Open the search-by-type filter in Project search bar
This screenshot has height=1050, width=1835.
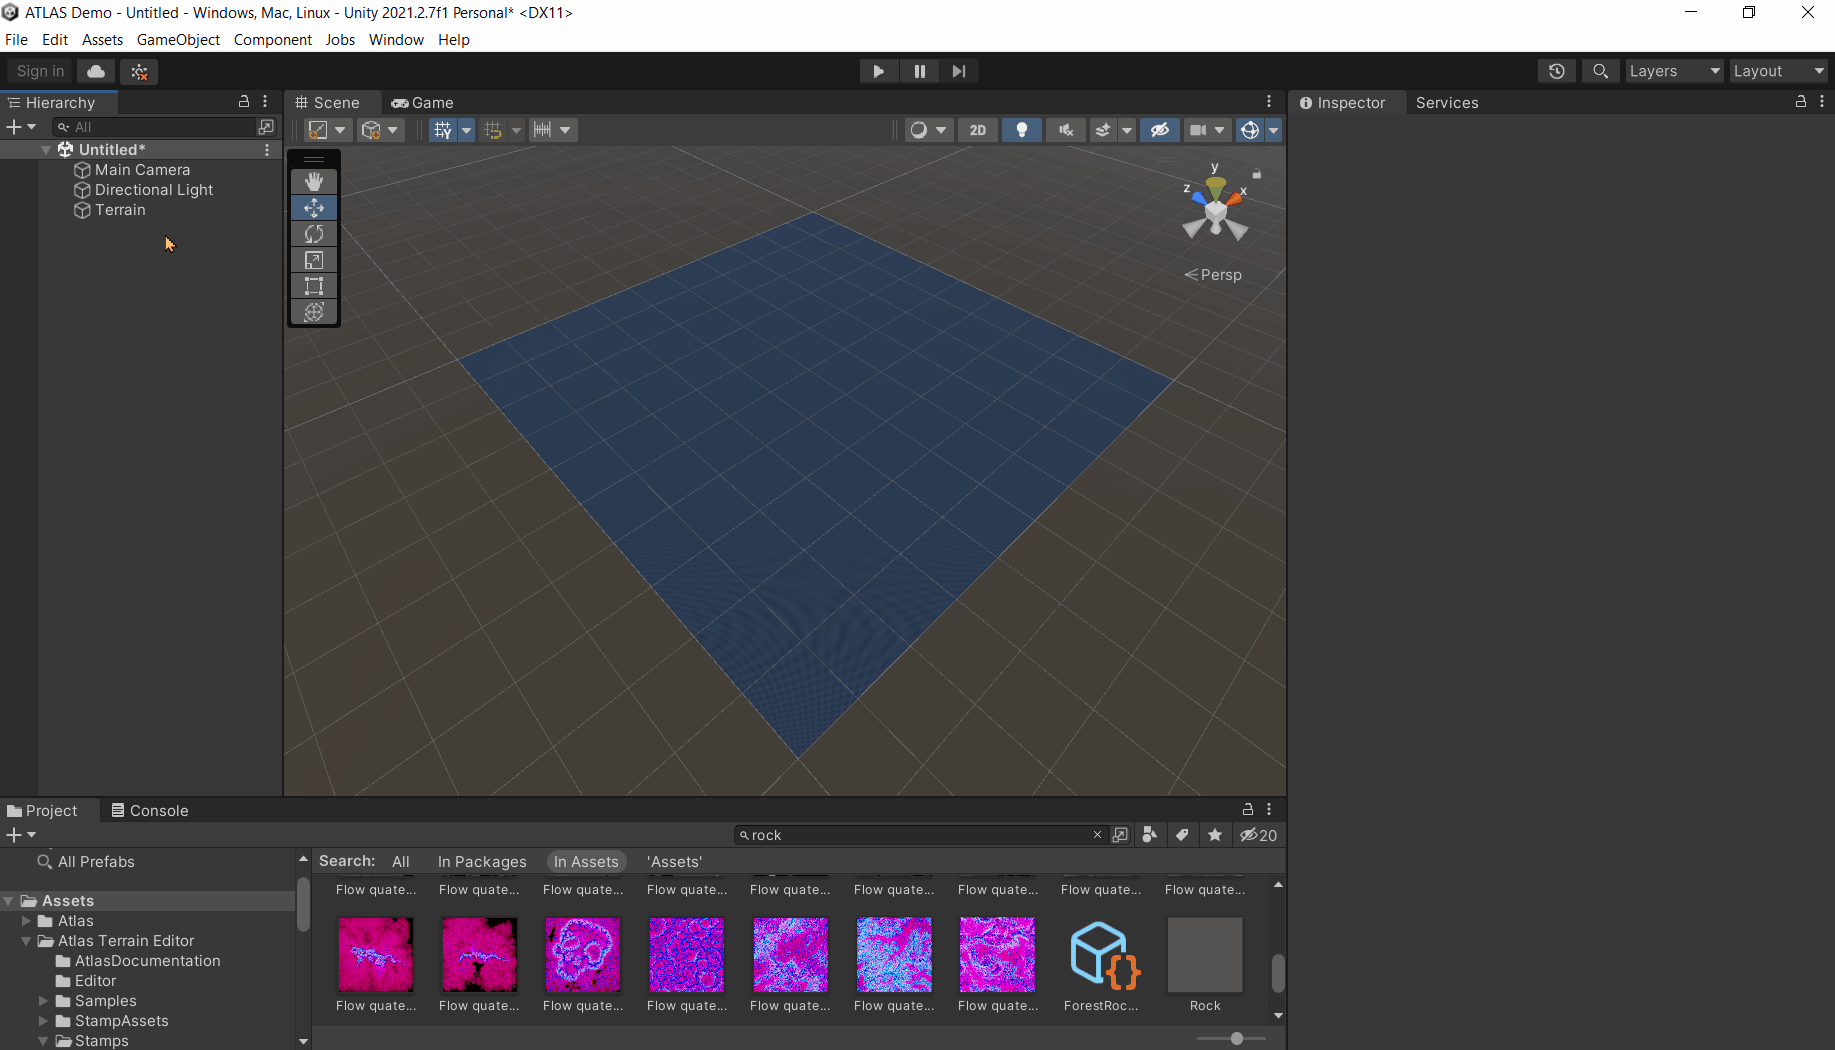click(1149, 835)
